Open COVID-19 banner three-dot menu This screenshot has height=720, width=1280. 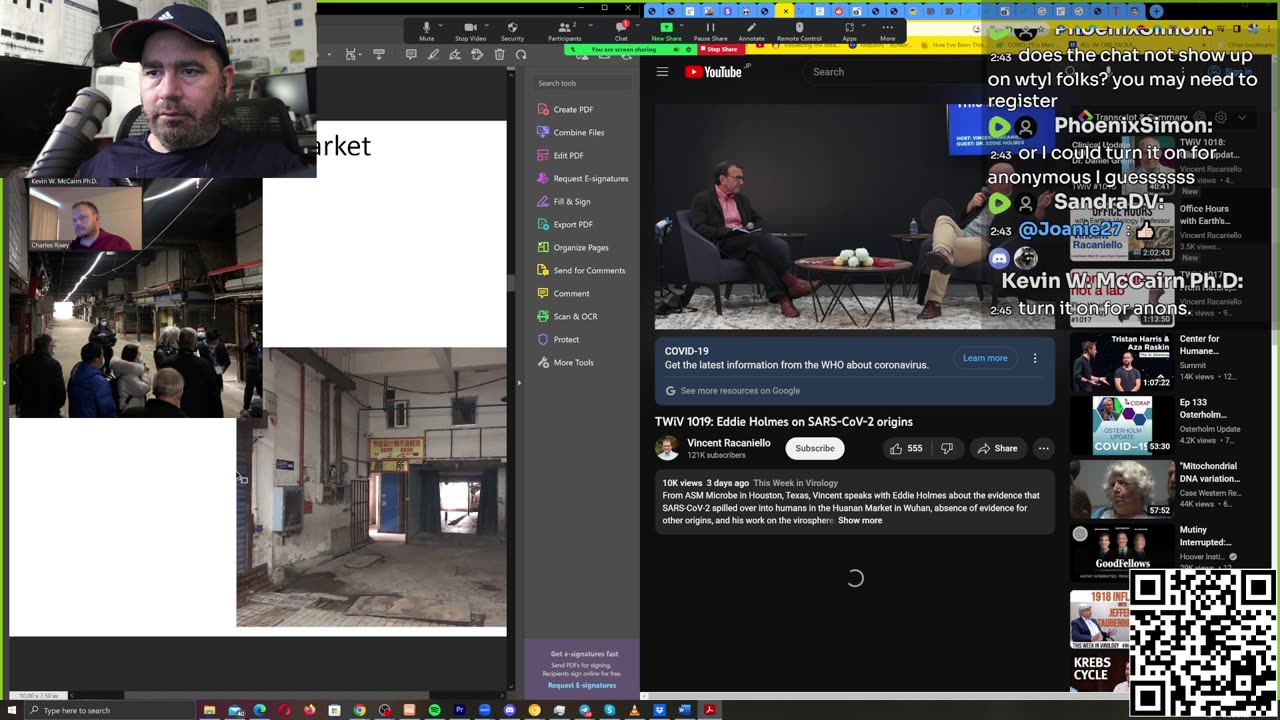point(1035,358)
